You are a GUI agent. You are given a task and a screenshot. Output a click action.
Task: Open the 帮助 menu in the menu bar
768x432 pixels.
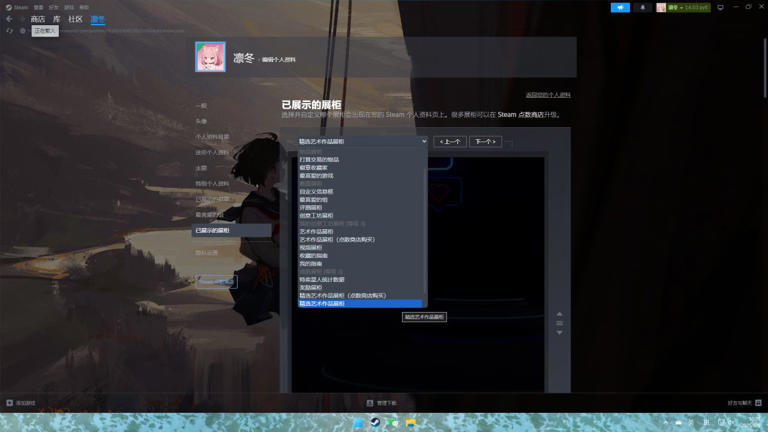click(x=84, y=7)
